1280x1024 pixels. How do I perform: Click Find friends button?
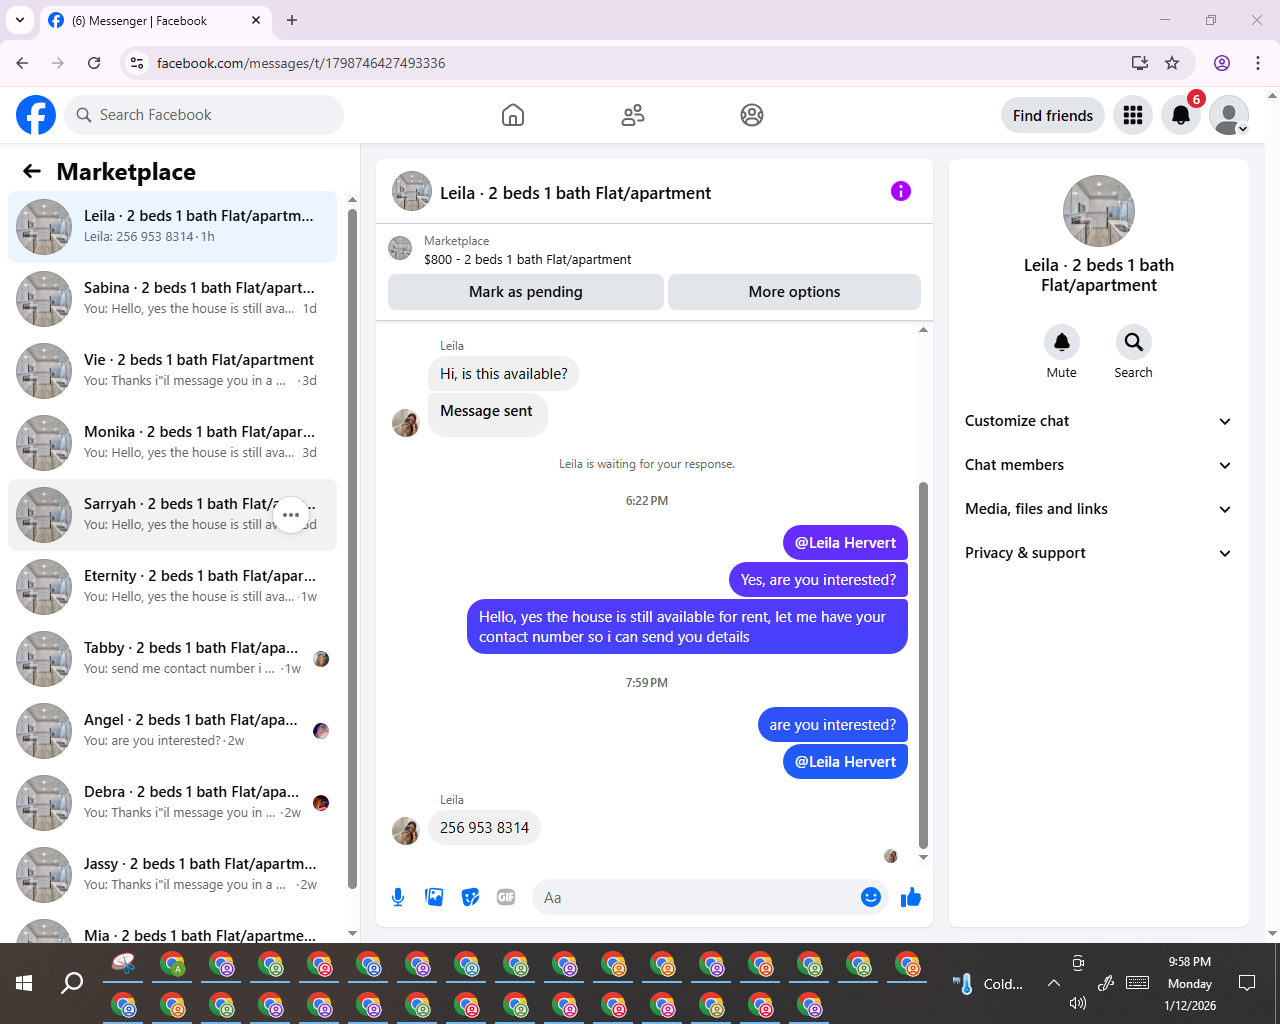coord(1053,115)
